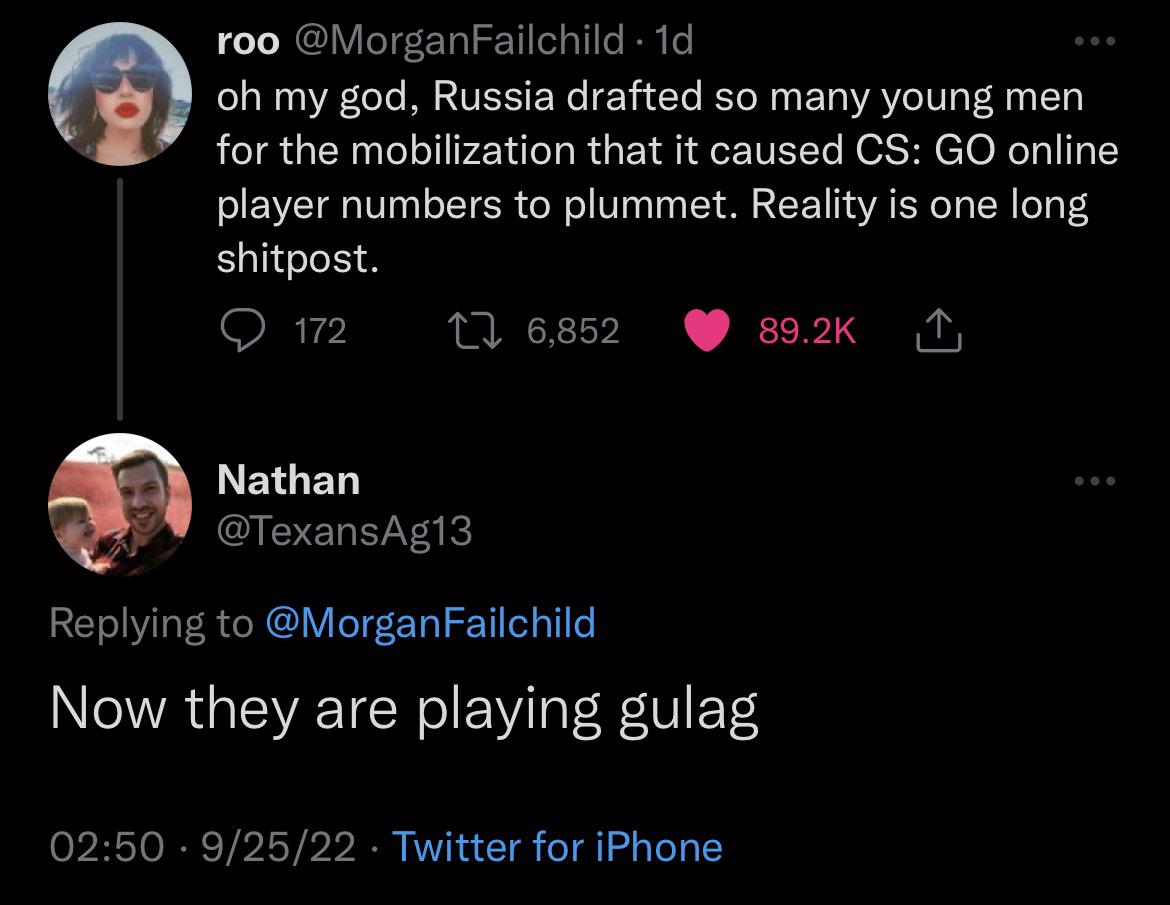Click the blue @MorganFailchild reply mention
The width and height of the screenshot is (1170, 905).
point(430,622)
